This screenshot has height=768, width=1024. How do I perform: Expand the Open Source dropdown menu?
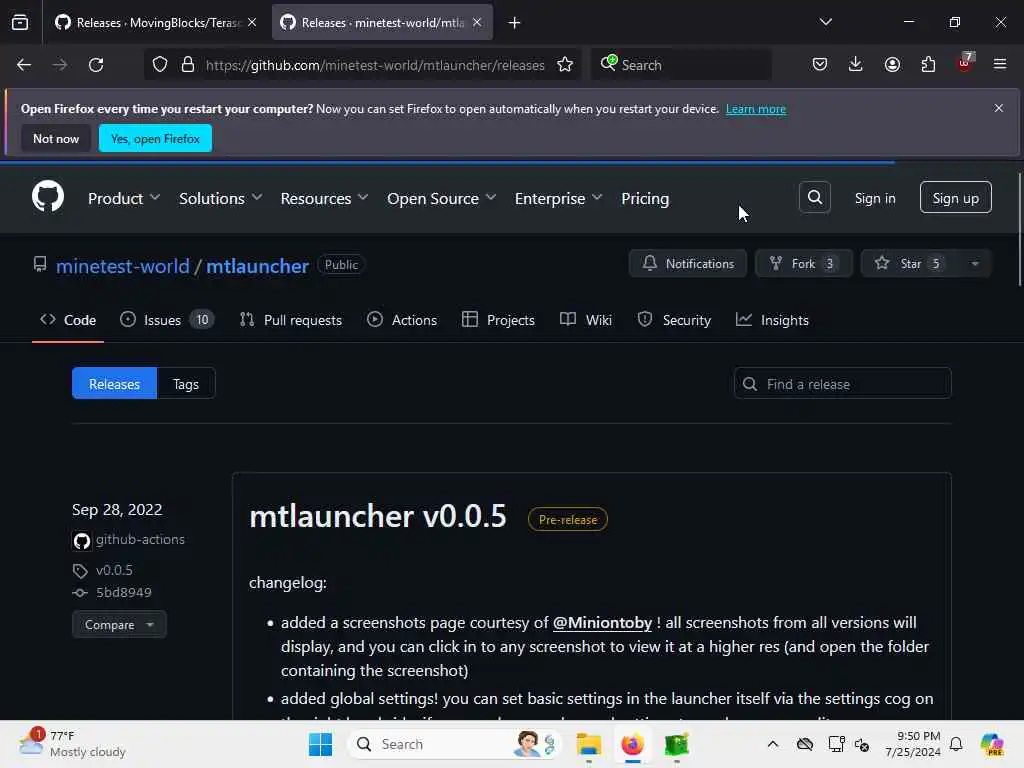point(441,199)
